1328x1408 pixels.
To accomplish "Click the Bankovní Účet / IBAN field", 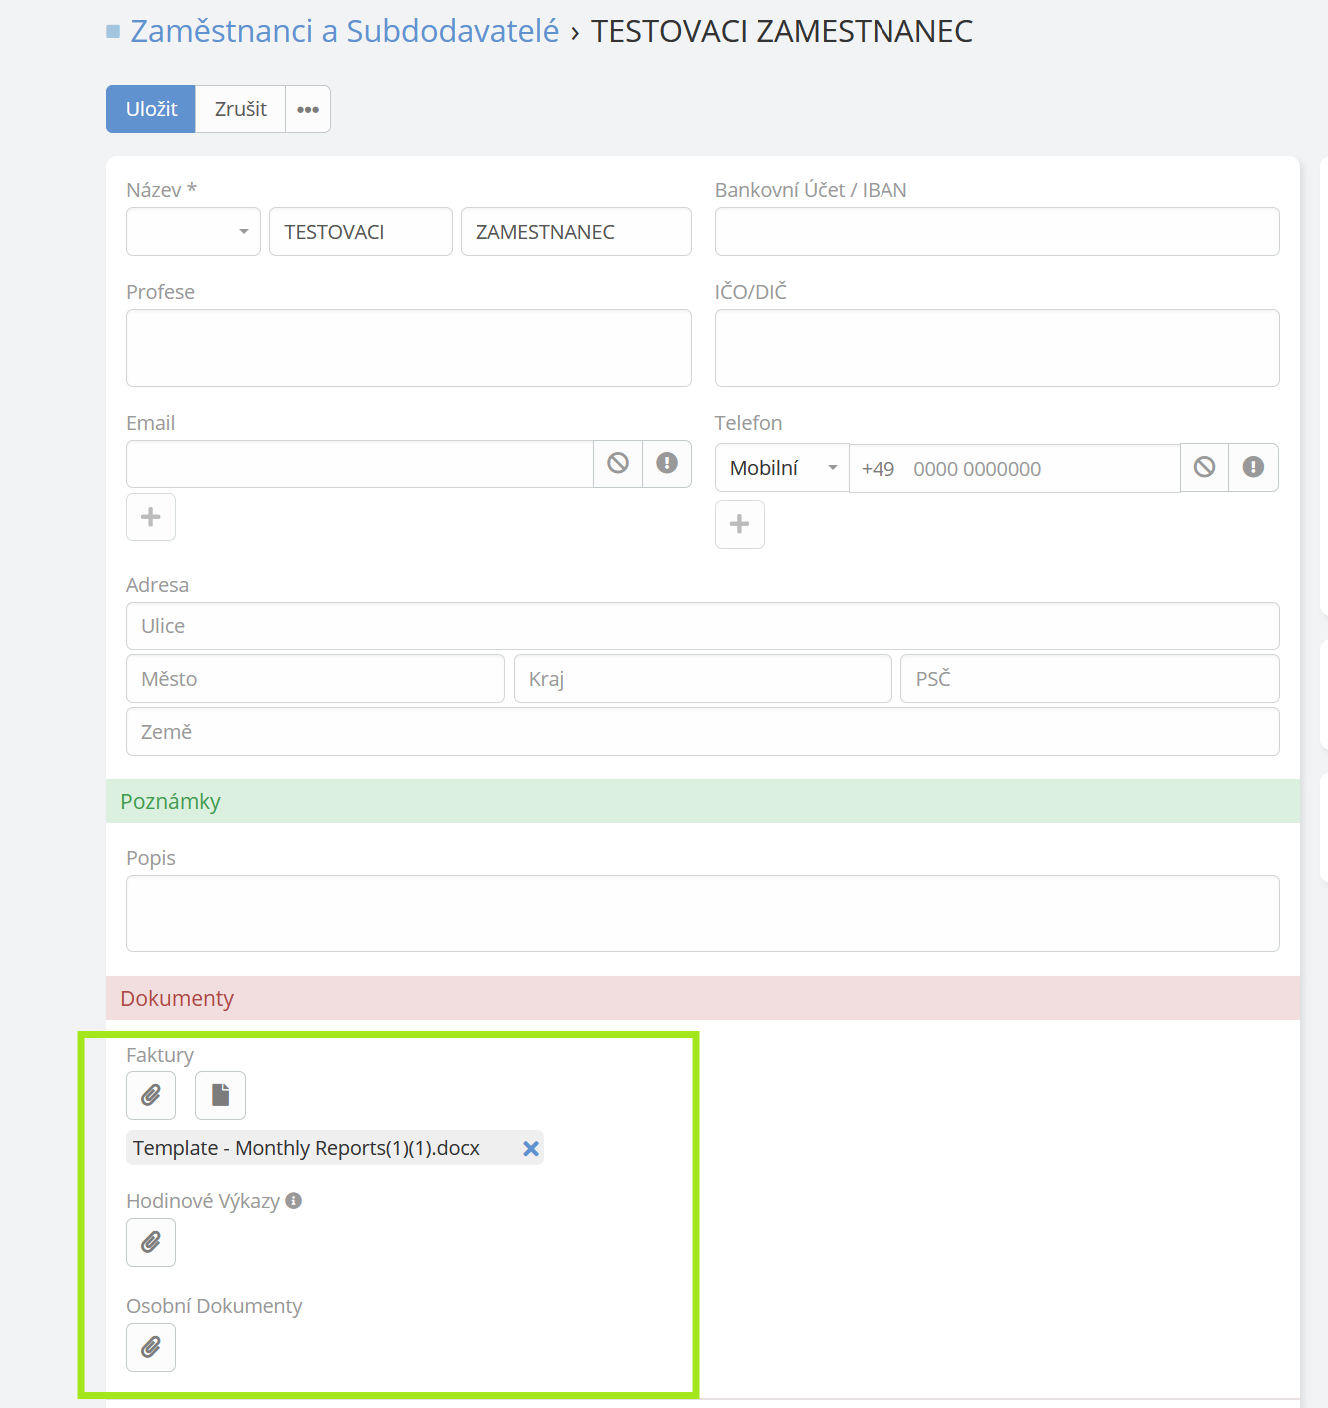I will pyautogui.click(x=997, y=232).
